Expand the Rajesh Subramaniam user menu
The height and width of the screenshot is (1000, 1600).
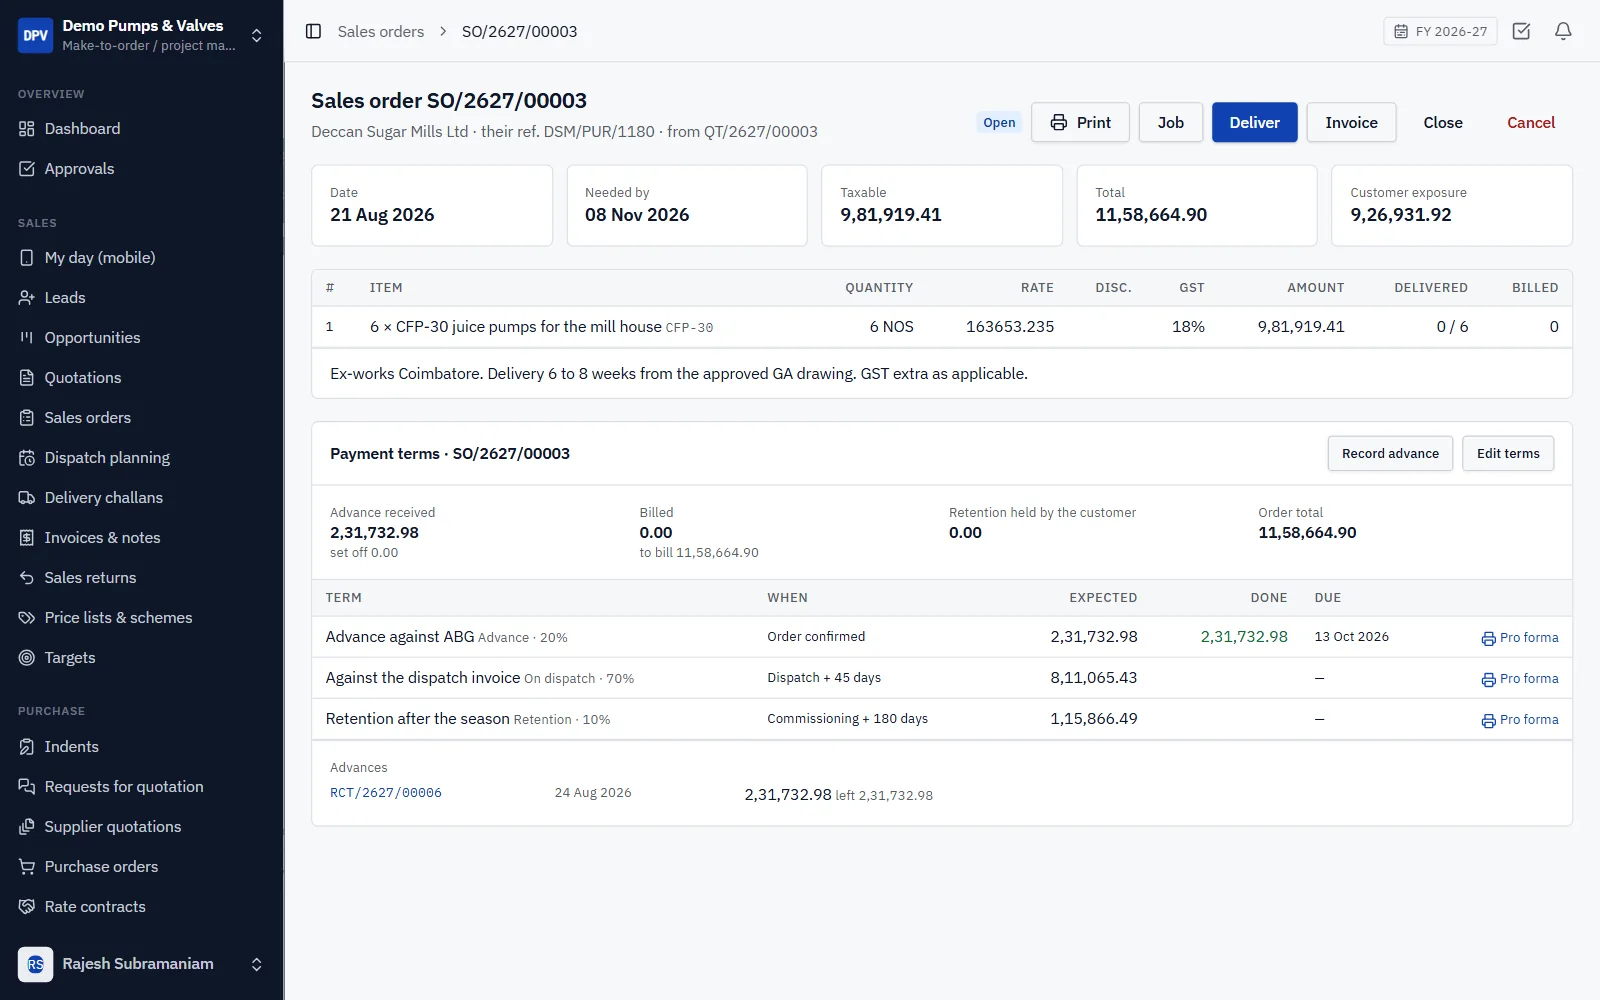(x=257, y=964)
